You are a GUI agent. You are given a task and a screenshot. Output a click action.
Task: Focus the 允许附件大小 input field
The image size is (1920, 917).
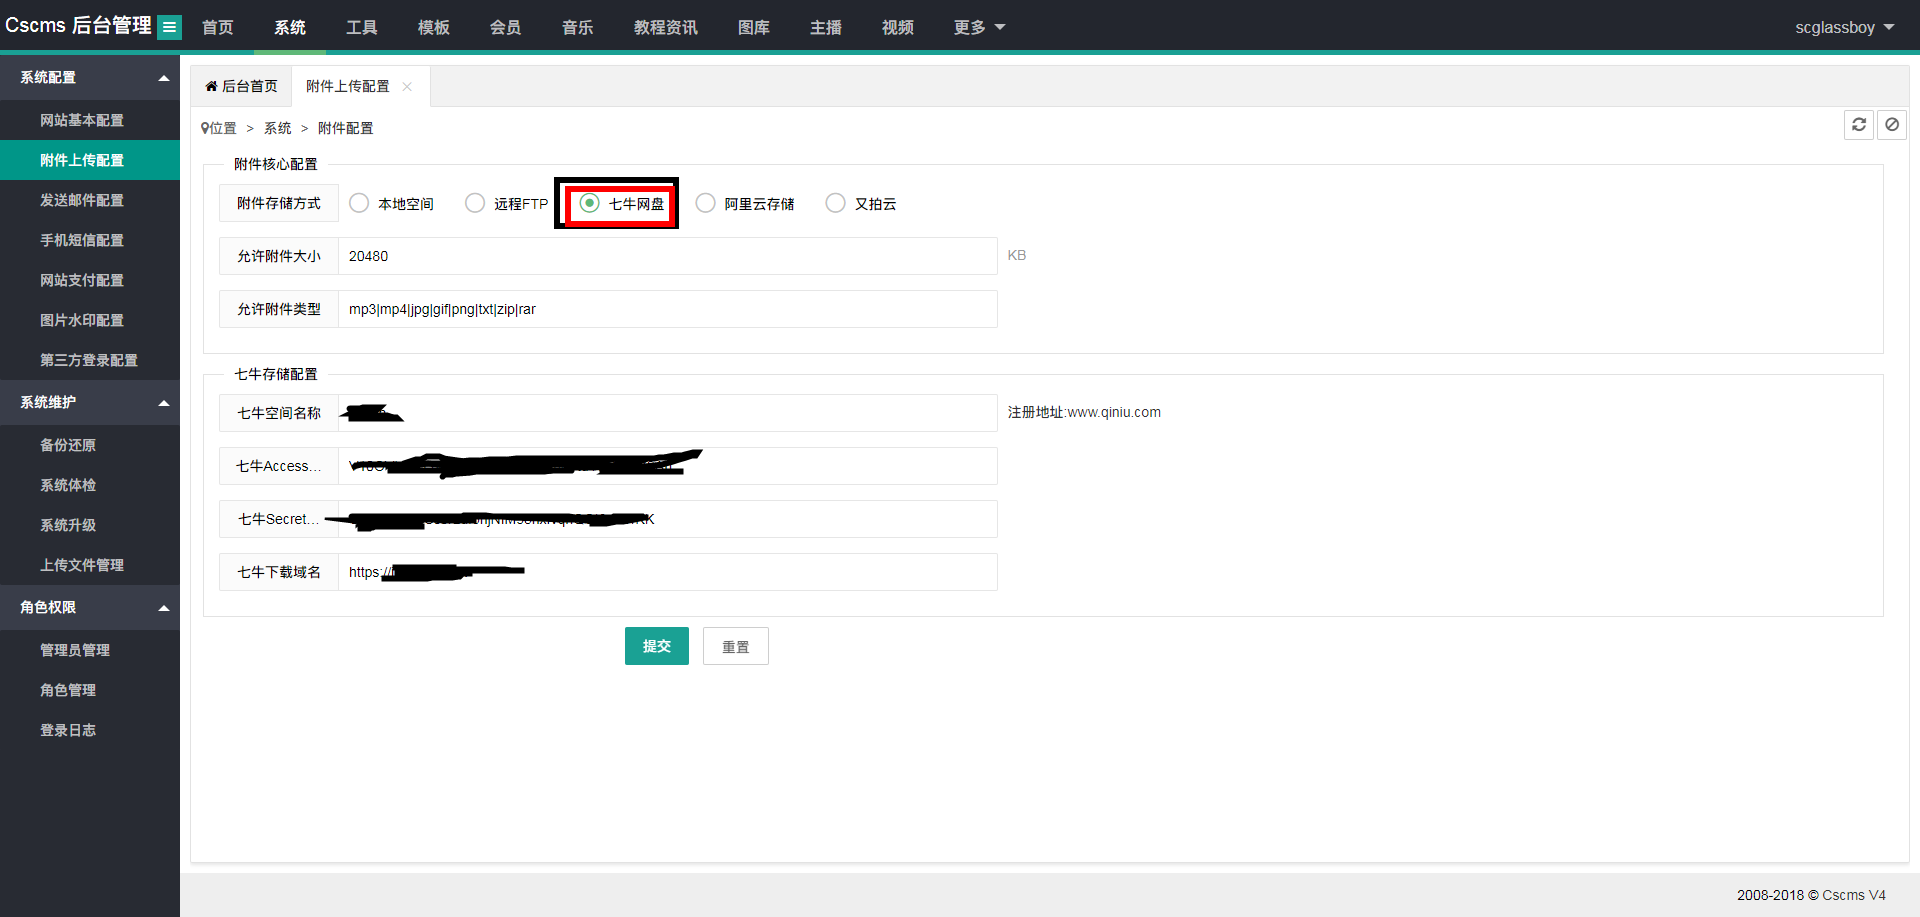668,256
